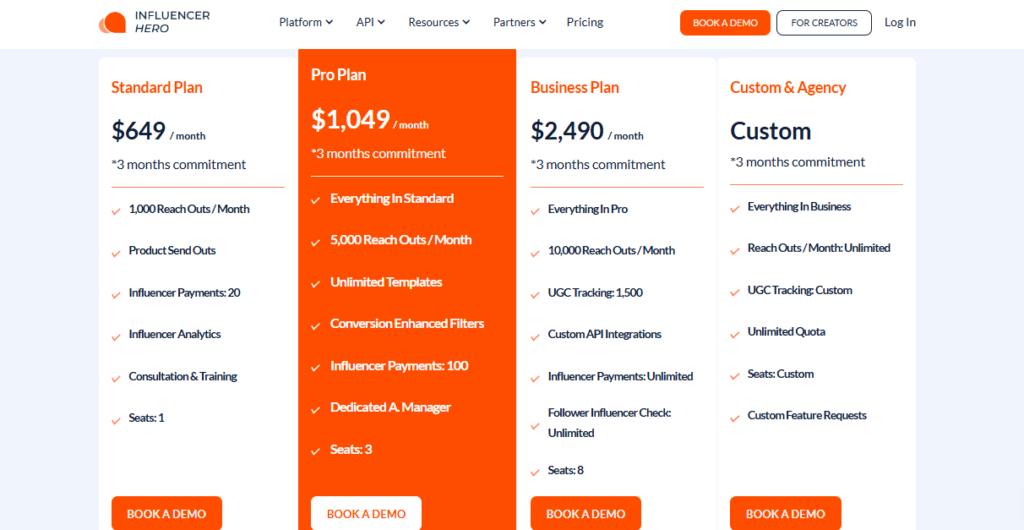
Task: Click checkmark beside Dedicated A. Manager
Action: click(316, 409)
